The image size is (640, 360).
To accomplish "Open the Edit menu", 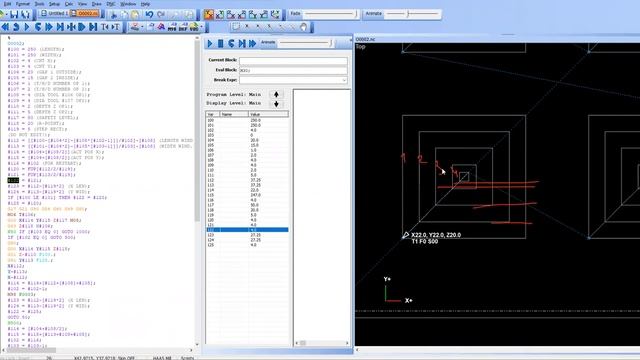I will click(x=7, y=4).
